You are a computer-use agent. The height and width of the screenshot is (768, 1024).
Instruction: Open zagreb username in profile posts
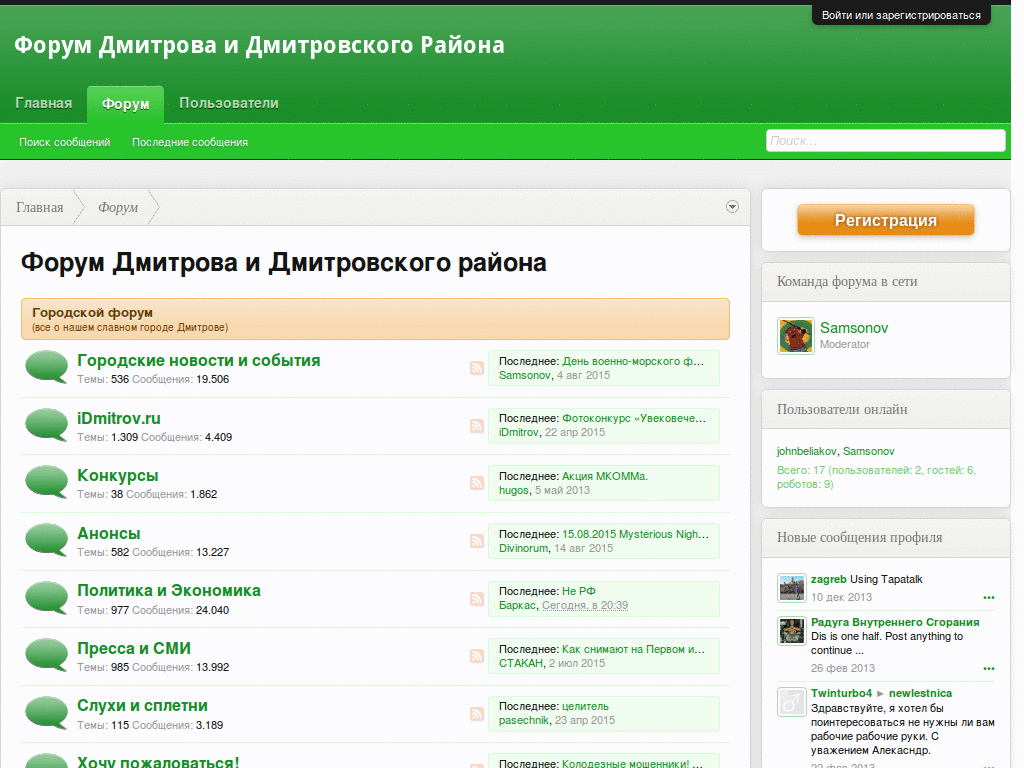coord(829,579)
